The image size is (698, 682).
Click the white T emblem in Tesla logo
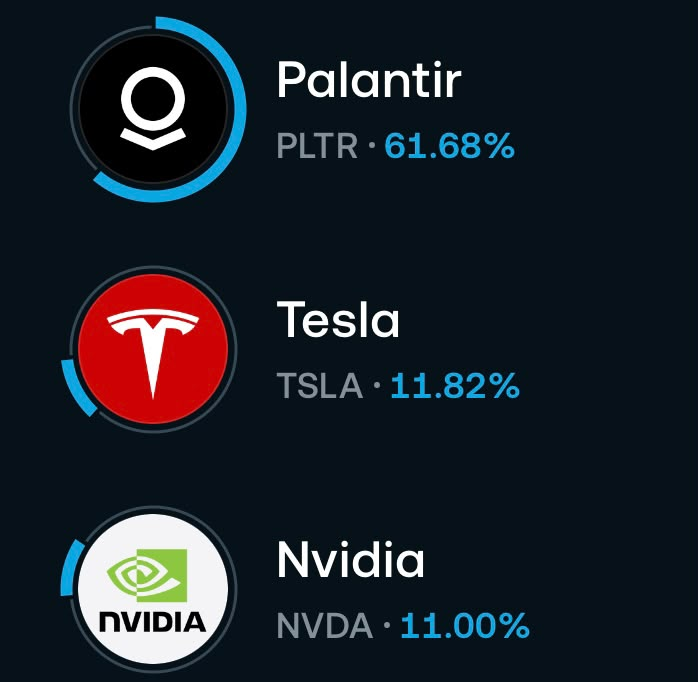pyautogui.click(x=153, y=353)
